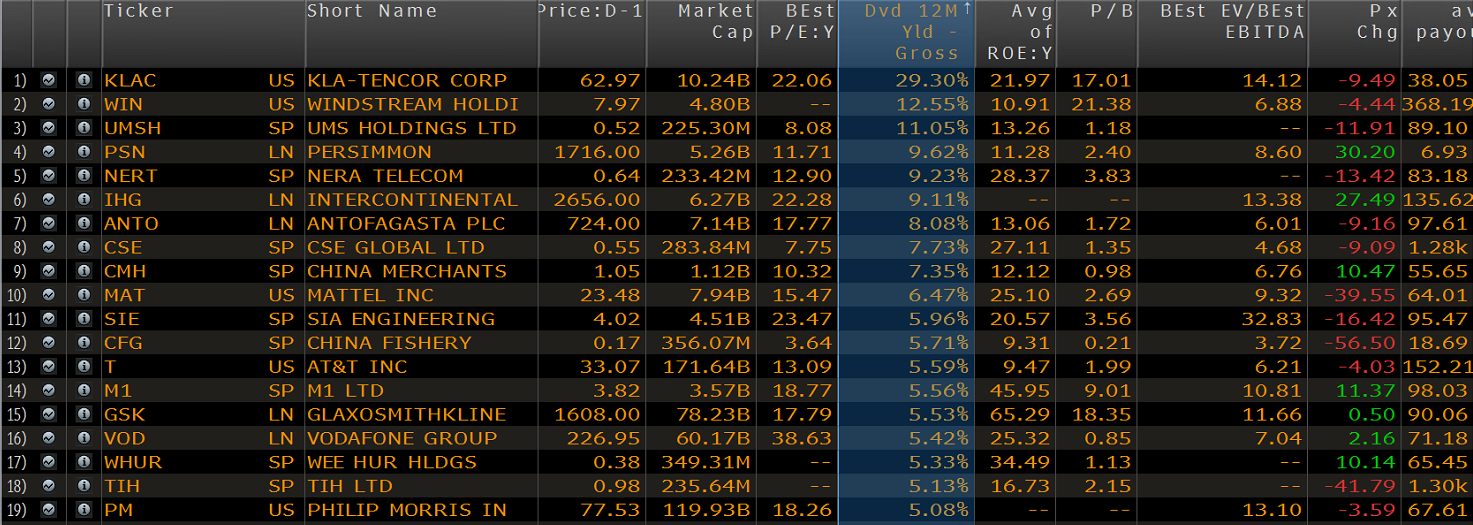Click the Dvd 12M Yld - Gross header
1473x525 pixels.
(x=906, y=34)
